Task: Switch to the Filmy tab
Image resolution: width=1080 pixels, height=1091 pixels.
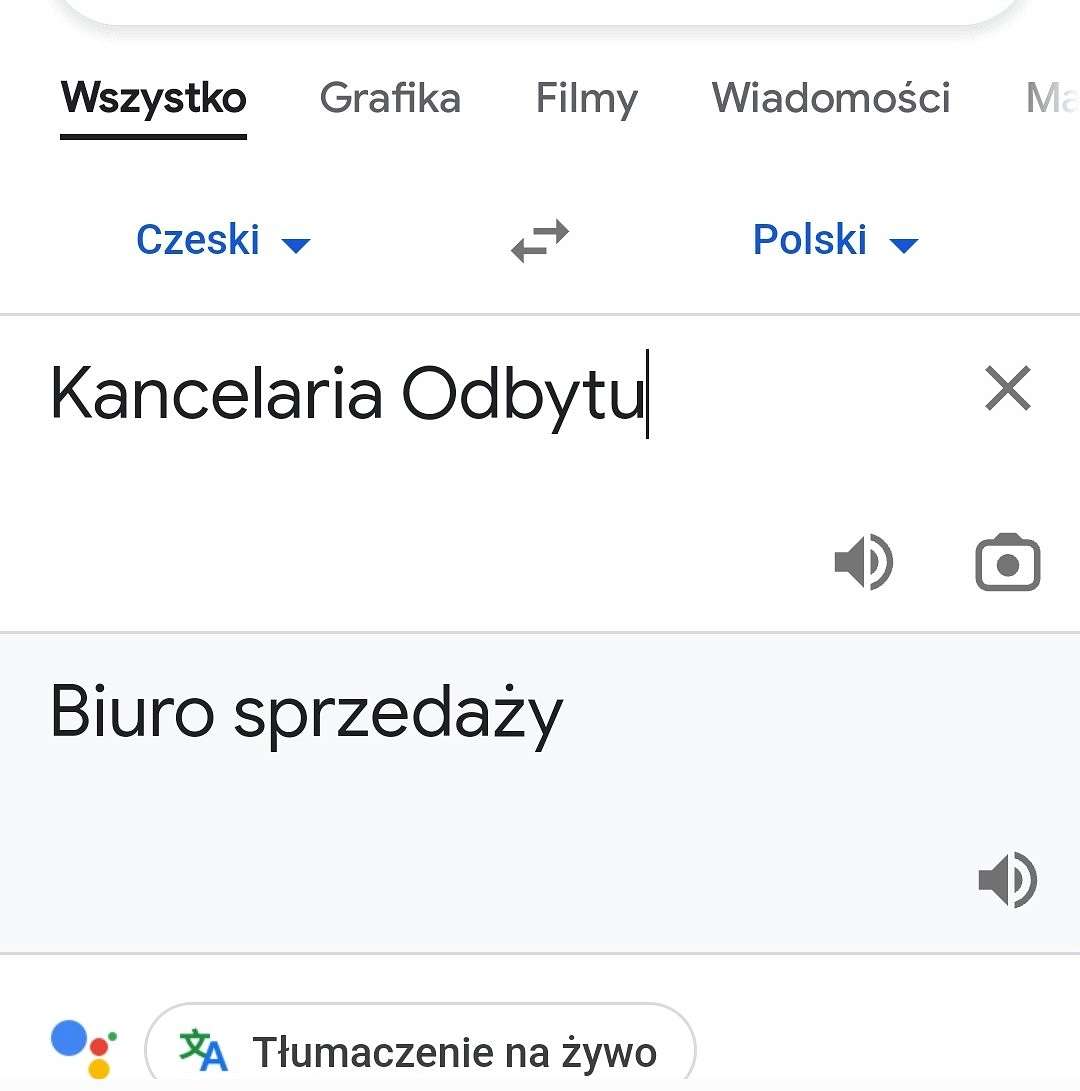Action: [587, 98]
